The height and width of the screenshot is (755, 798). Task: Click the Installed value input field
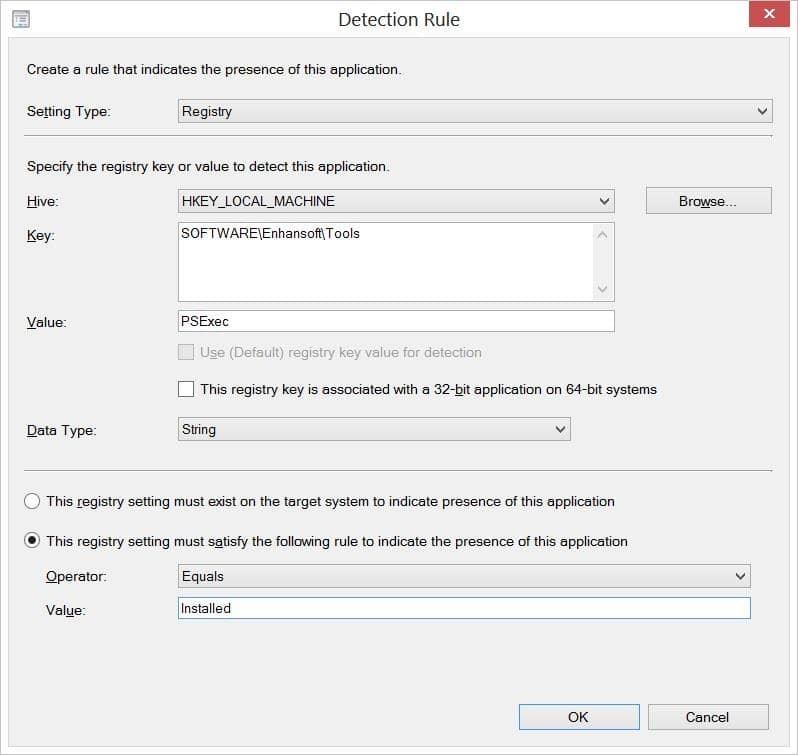coord(464,608)
